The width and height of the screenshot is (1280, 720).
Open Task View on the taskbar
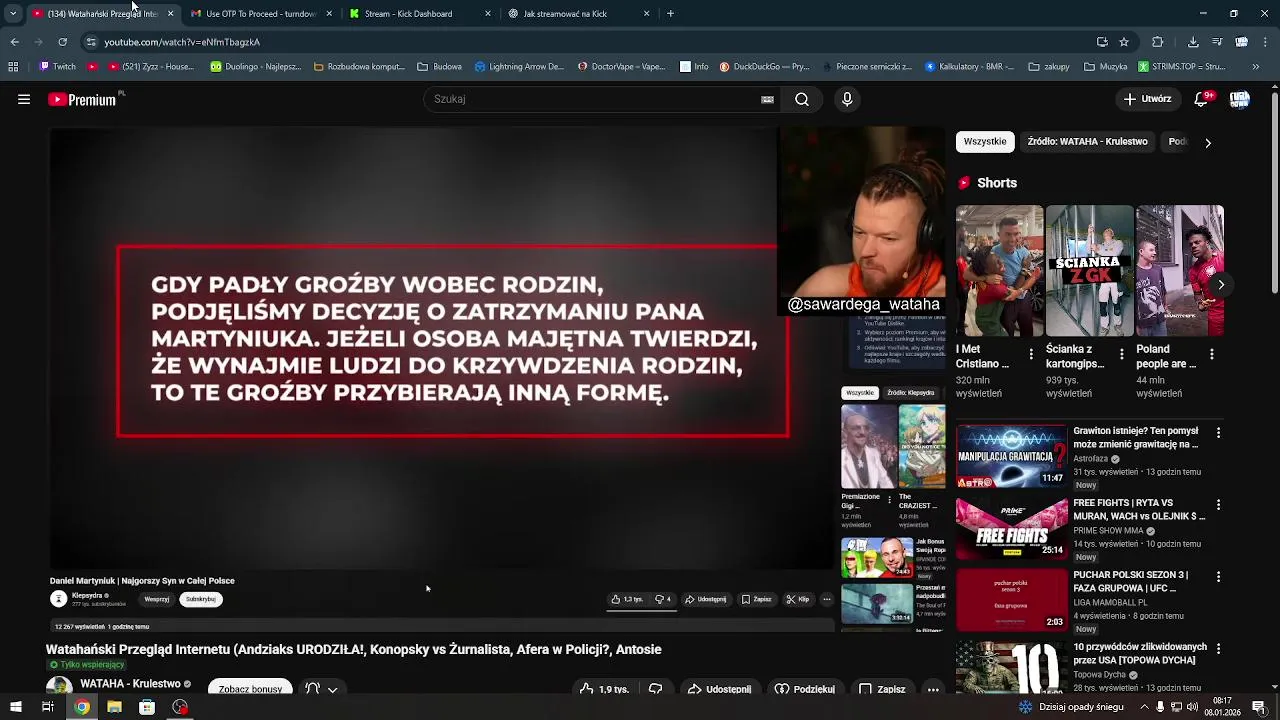pyautogui.click(x=47, y=707)
